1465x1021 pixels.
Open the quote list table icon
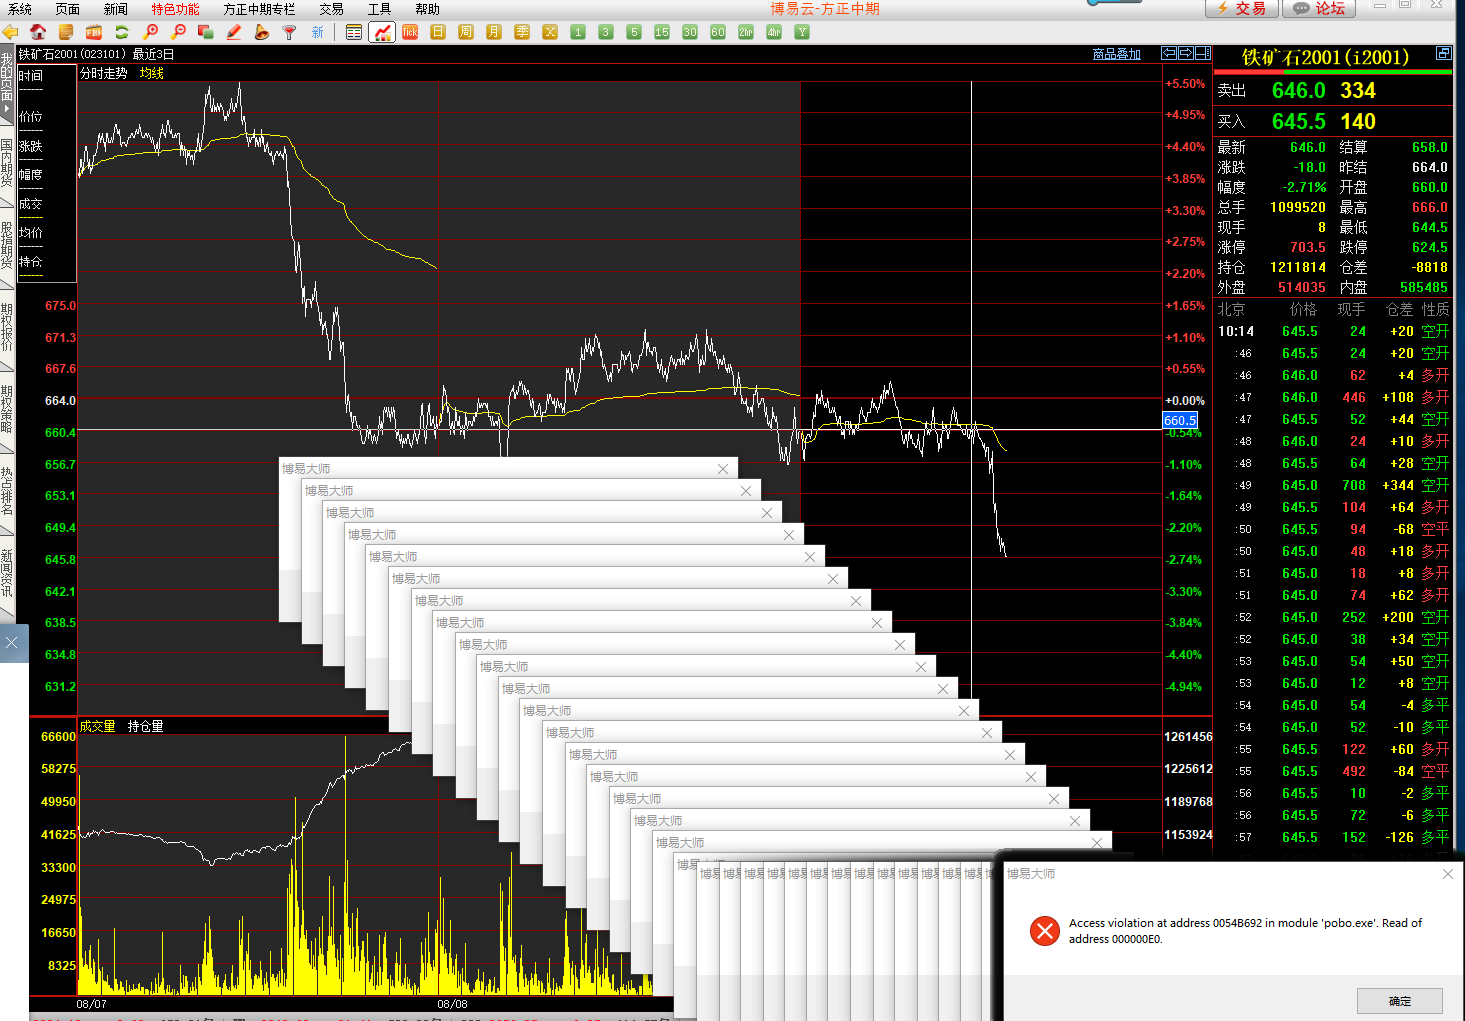[354, 32]
